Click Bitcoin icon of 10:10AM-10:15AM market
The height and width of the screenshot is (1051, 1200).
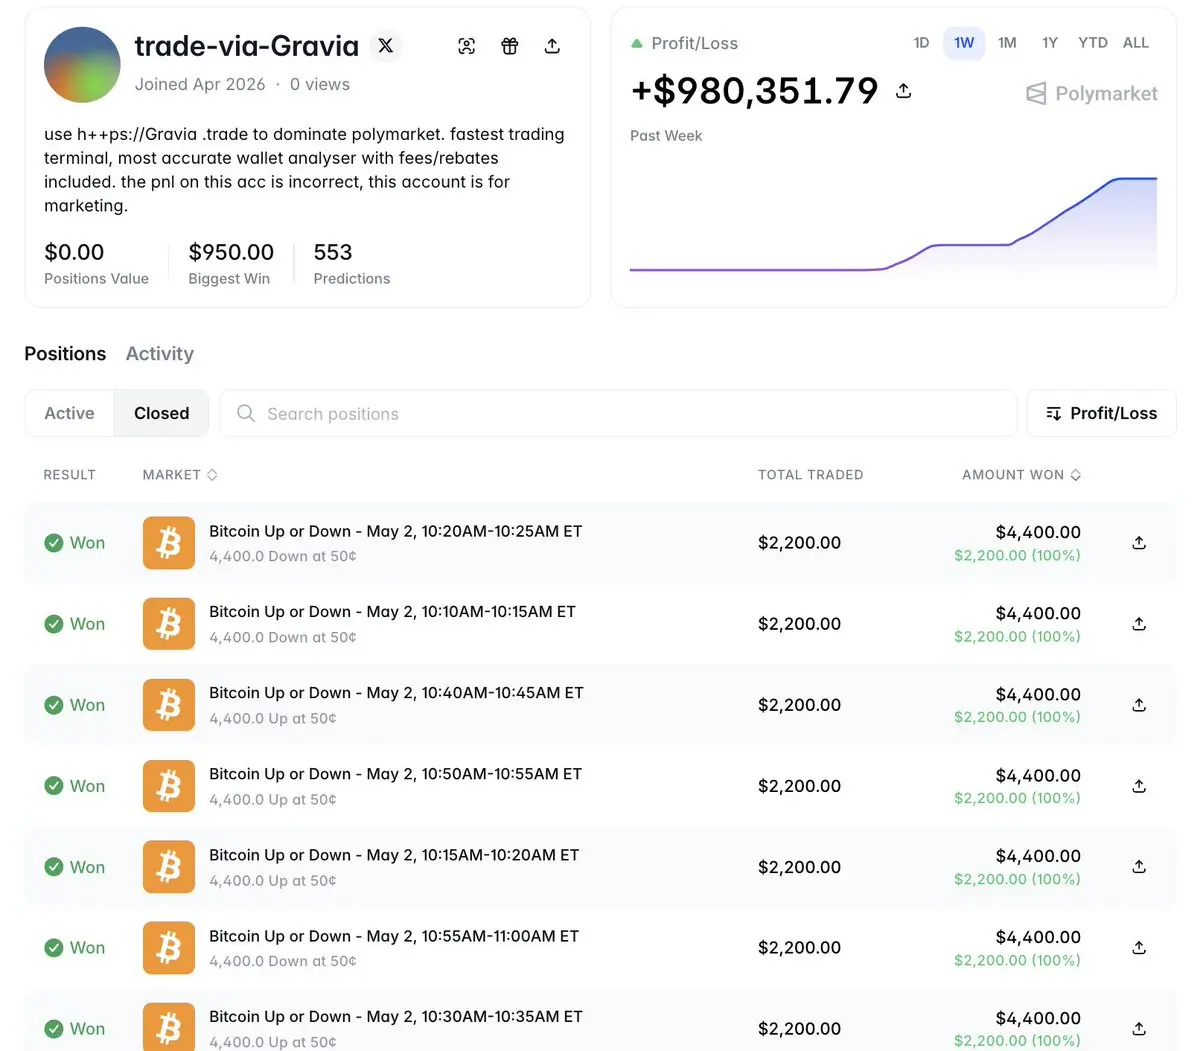point(169,624)
